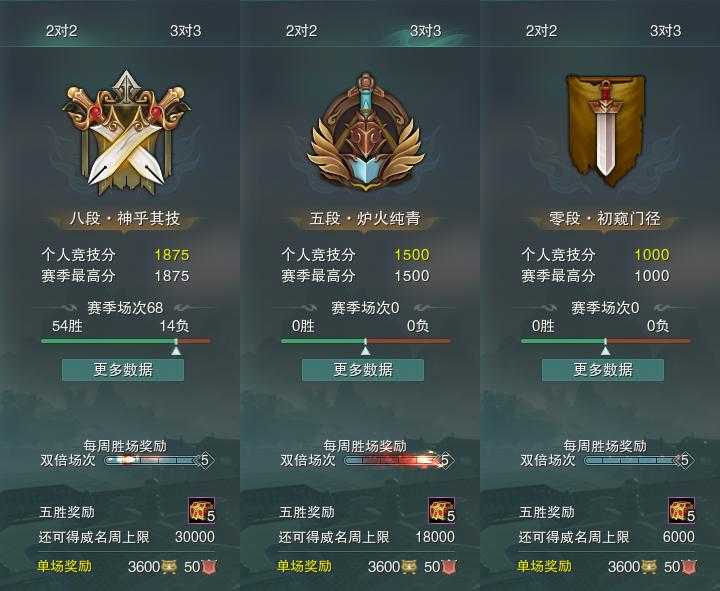Click the 双倍场次 progress bar in first panel
The width and height of the screenshot is (720, 591).
click(153, 460)
